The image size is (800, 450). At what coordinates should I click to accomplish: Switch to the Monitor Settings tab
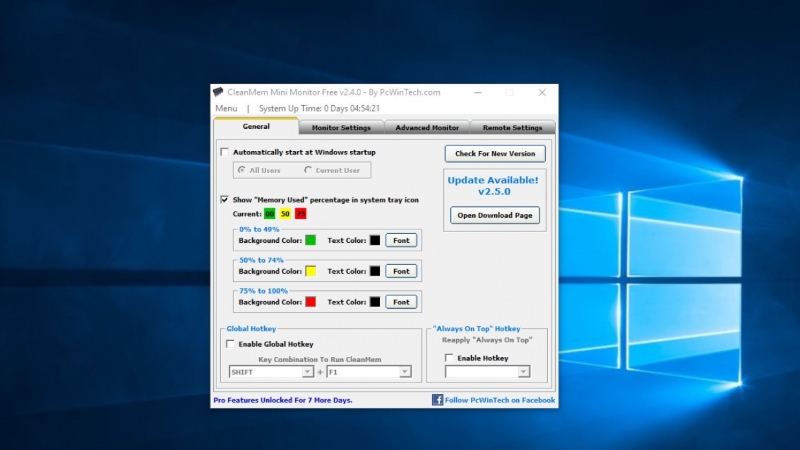coord(341,128)
